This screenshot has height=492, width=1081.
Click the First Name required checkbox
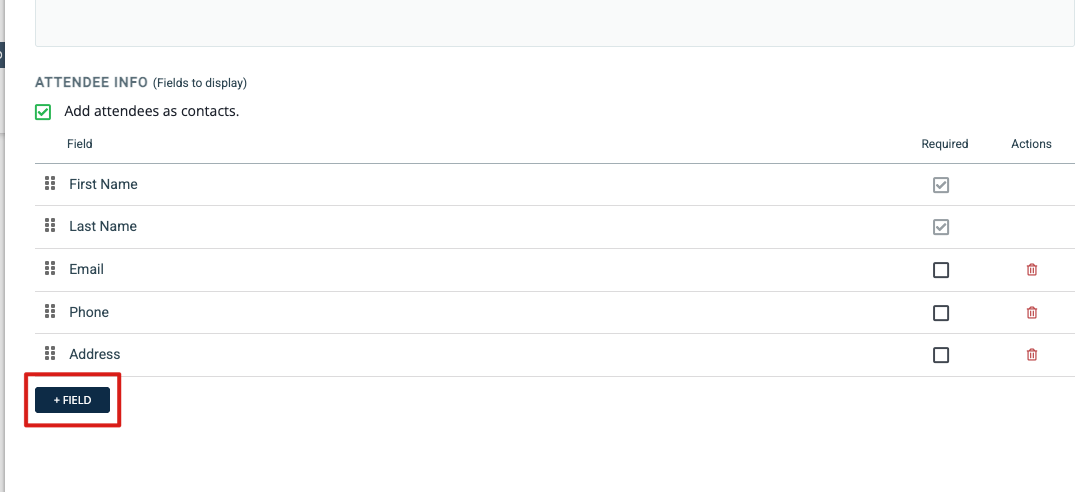[940, 185]
